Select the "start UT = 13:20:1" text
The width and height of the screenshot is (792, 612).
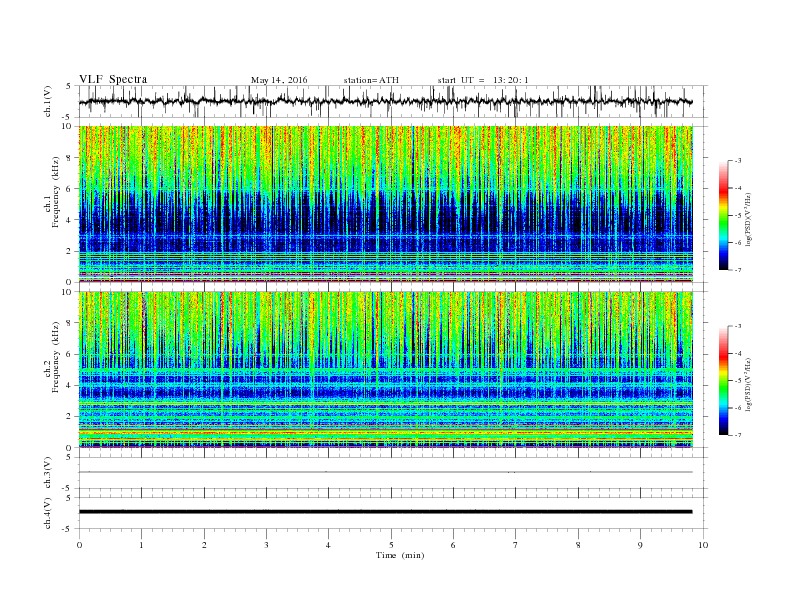click(x=483, y=80)
